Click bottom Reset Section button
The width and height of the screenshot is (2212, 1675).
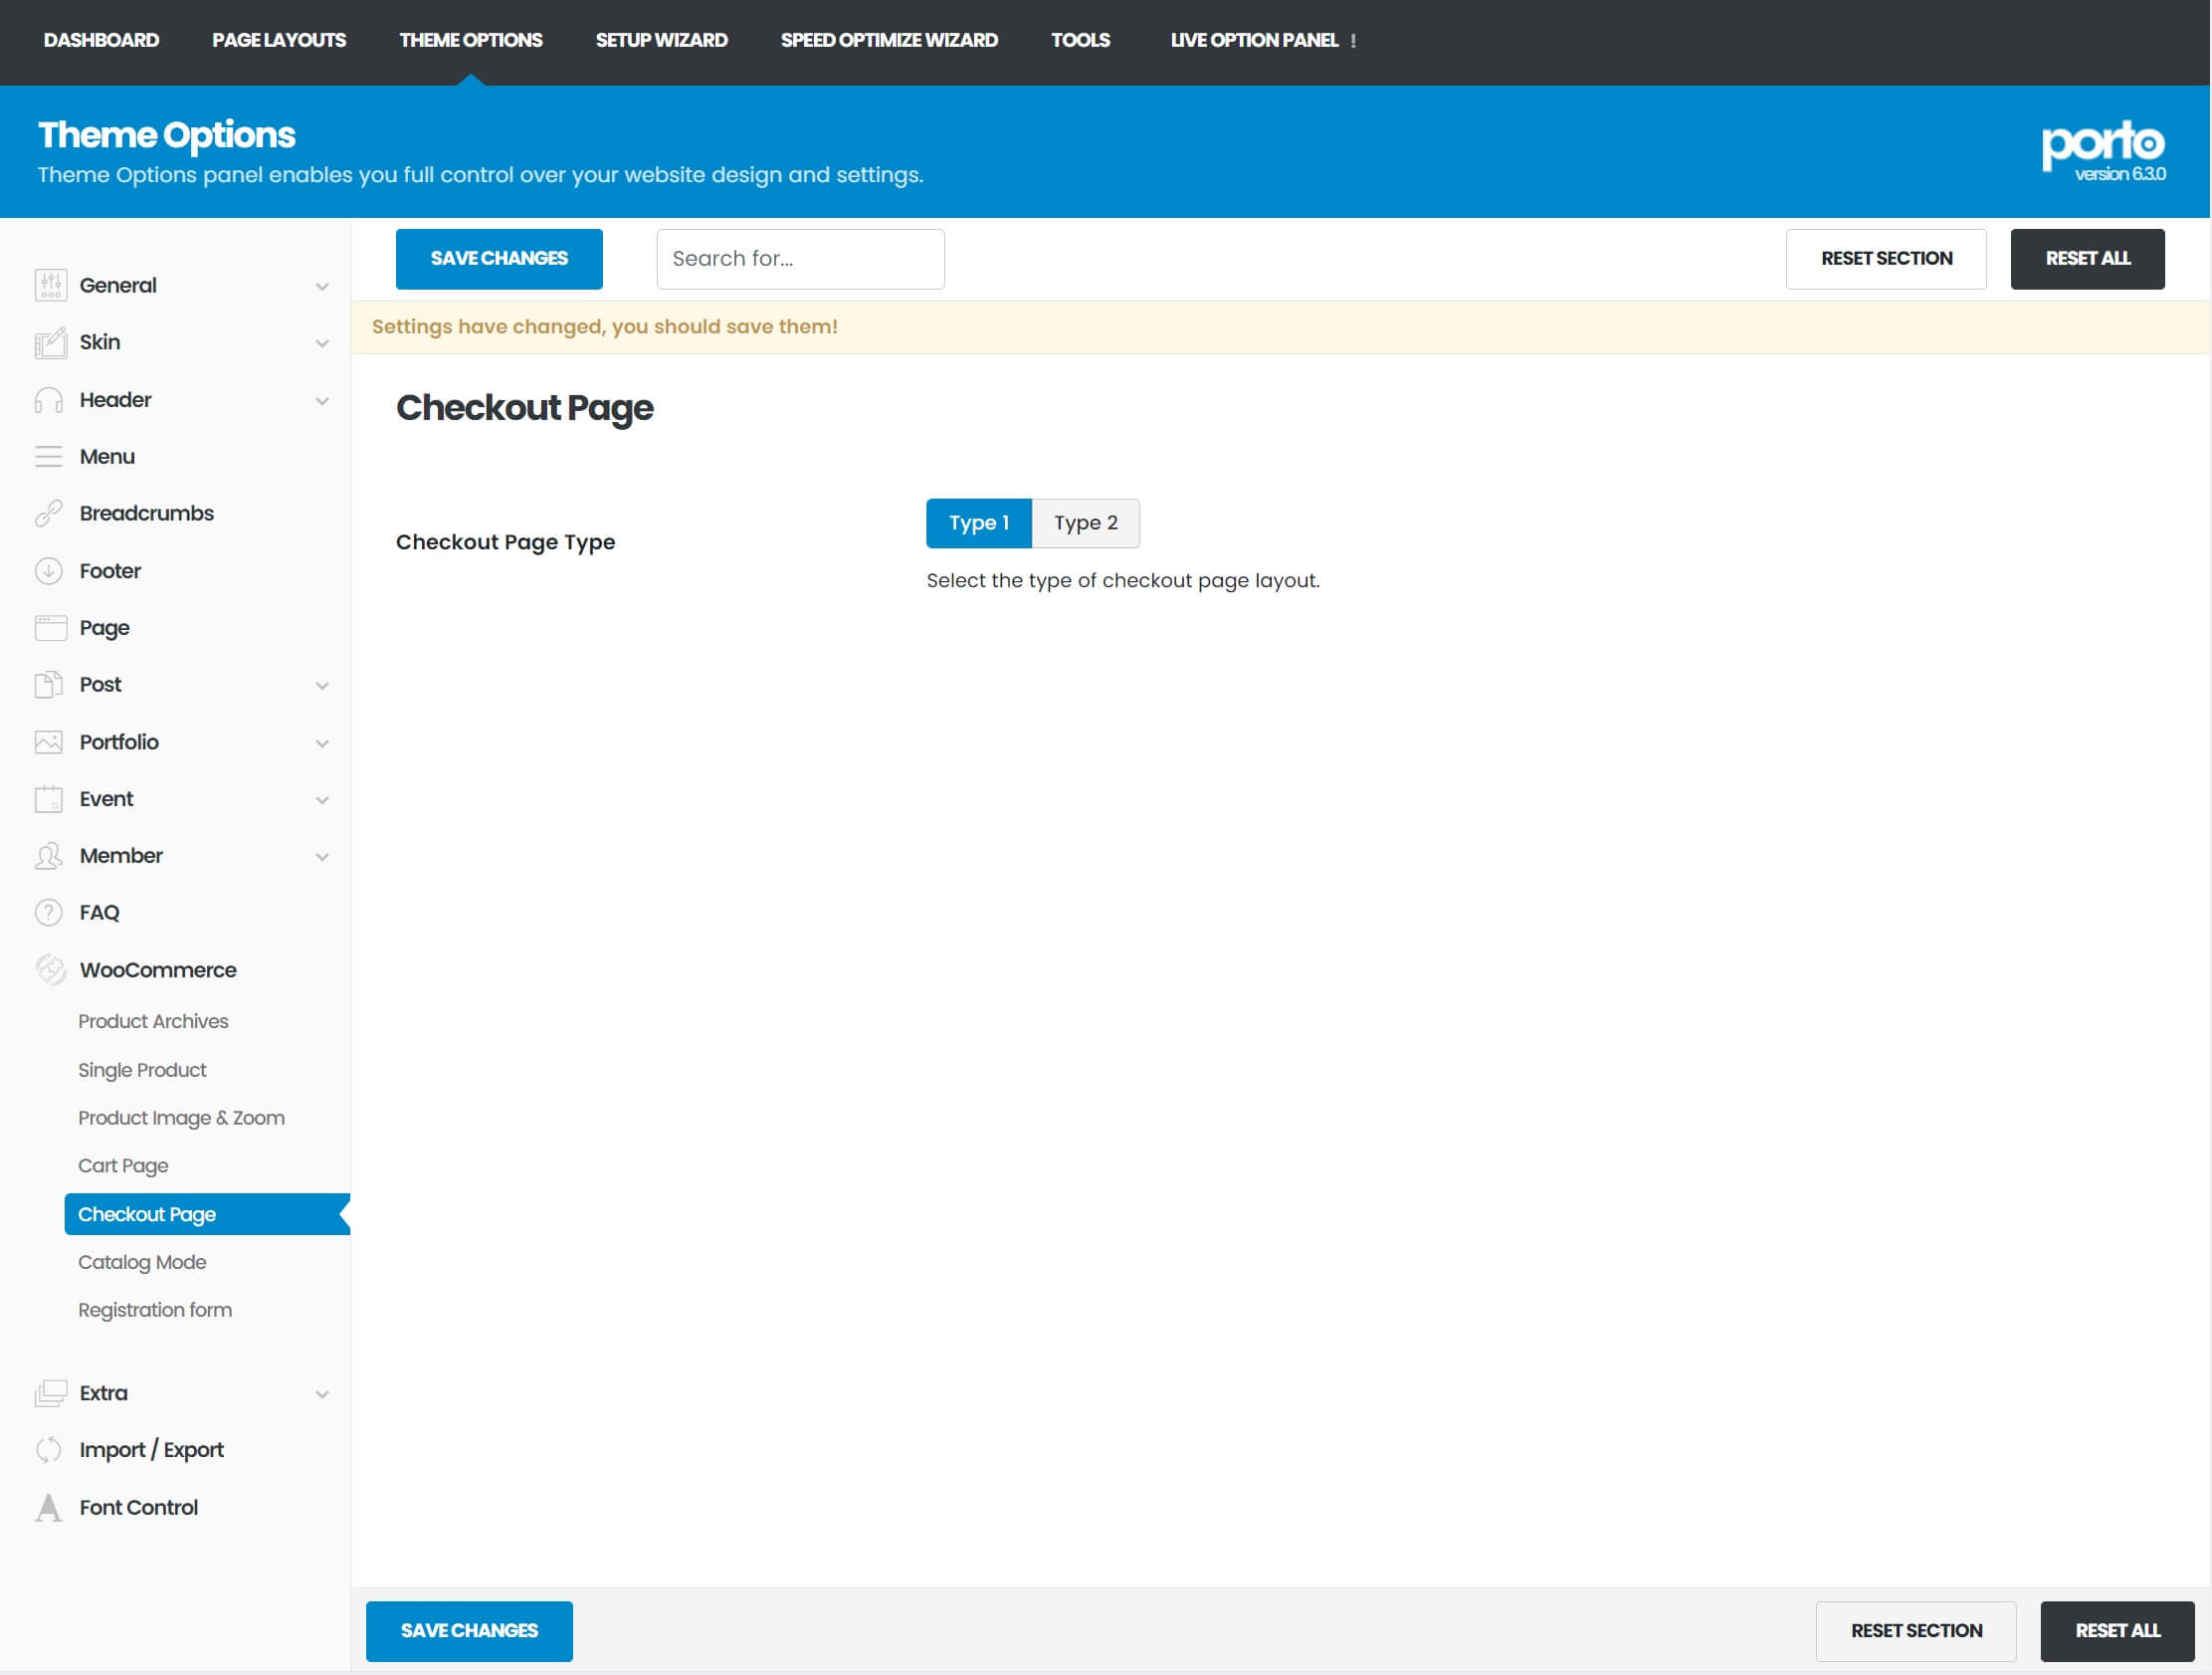(x=1915, y=1631)
